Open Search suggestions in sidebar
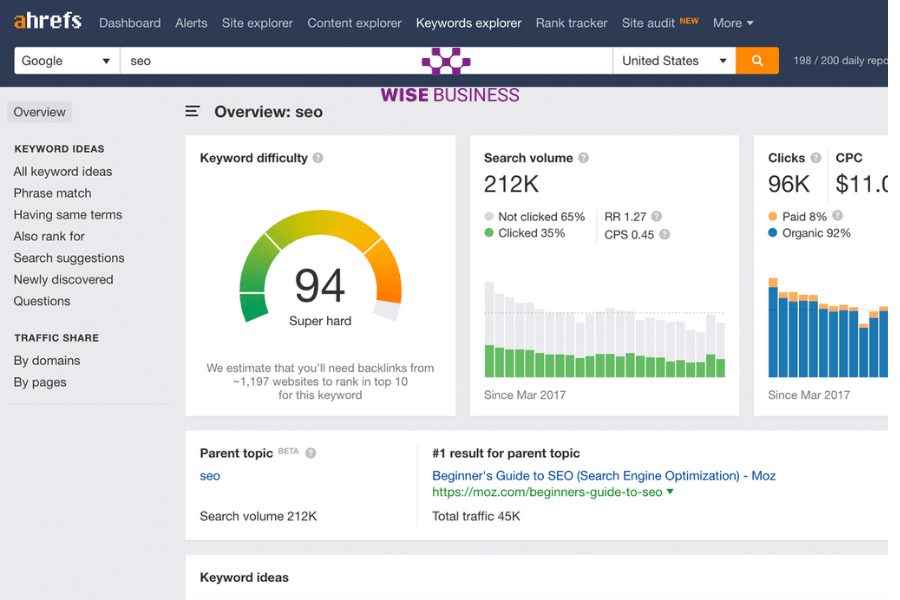The image size is (900, 600). pos(69,258)
